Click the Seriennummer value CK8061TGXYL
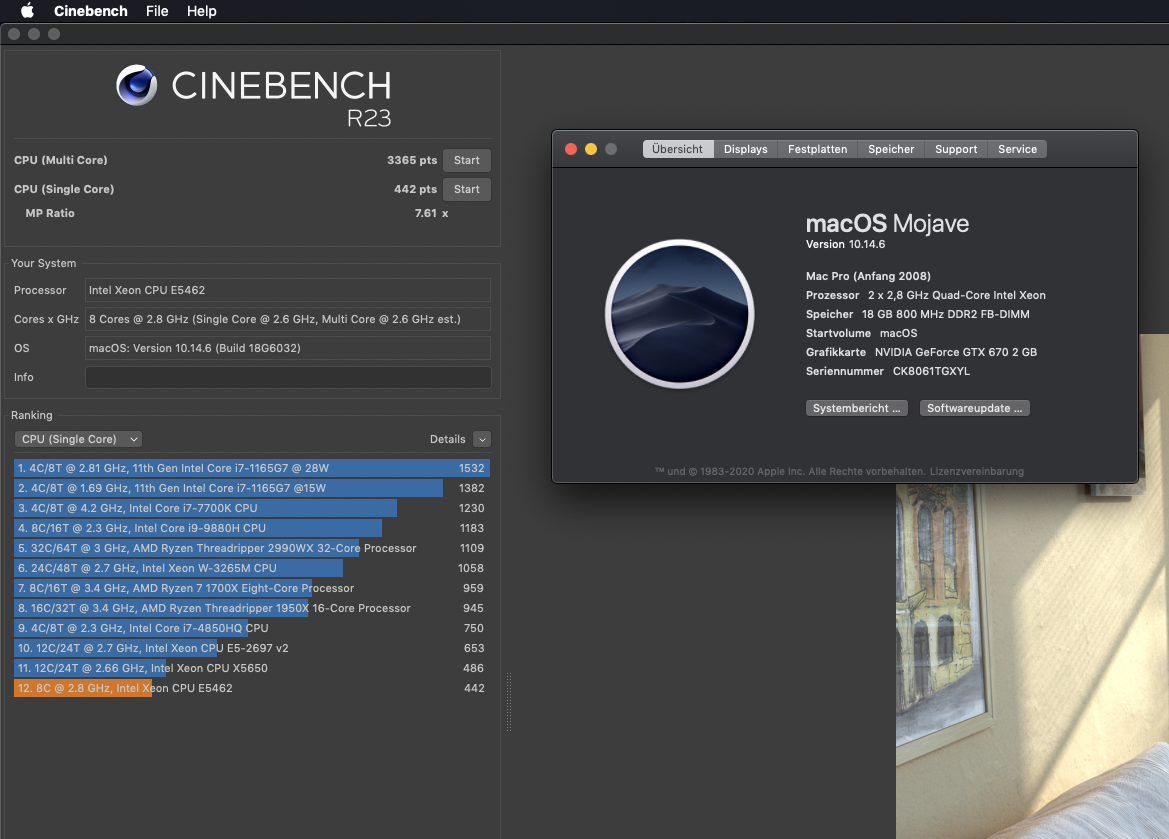The height and width of the screenshot is (839, 1169). tap(931, 371)
